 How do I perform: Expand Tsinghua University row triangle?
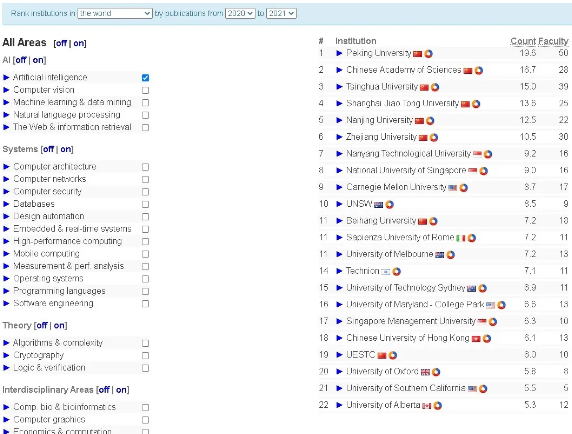339,87
